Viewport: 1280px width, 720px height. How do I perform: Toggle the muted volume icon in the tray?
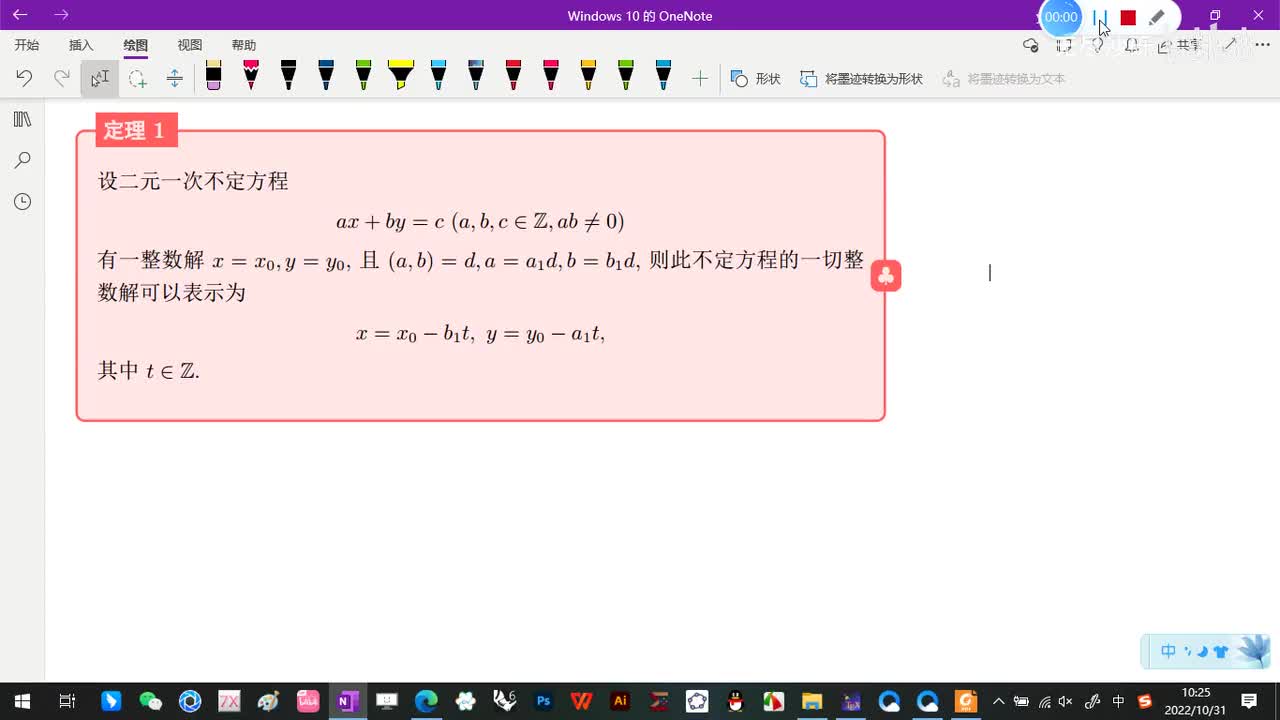pos(1066,701)
